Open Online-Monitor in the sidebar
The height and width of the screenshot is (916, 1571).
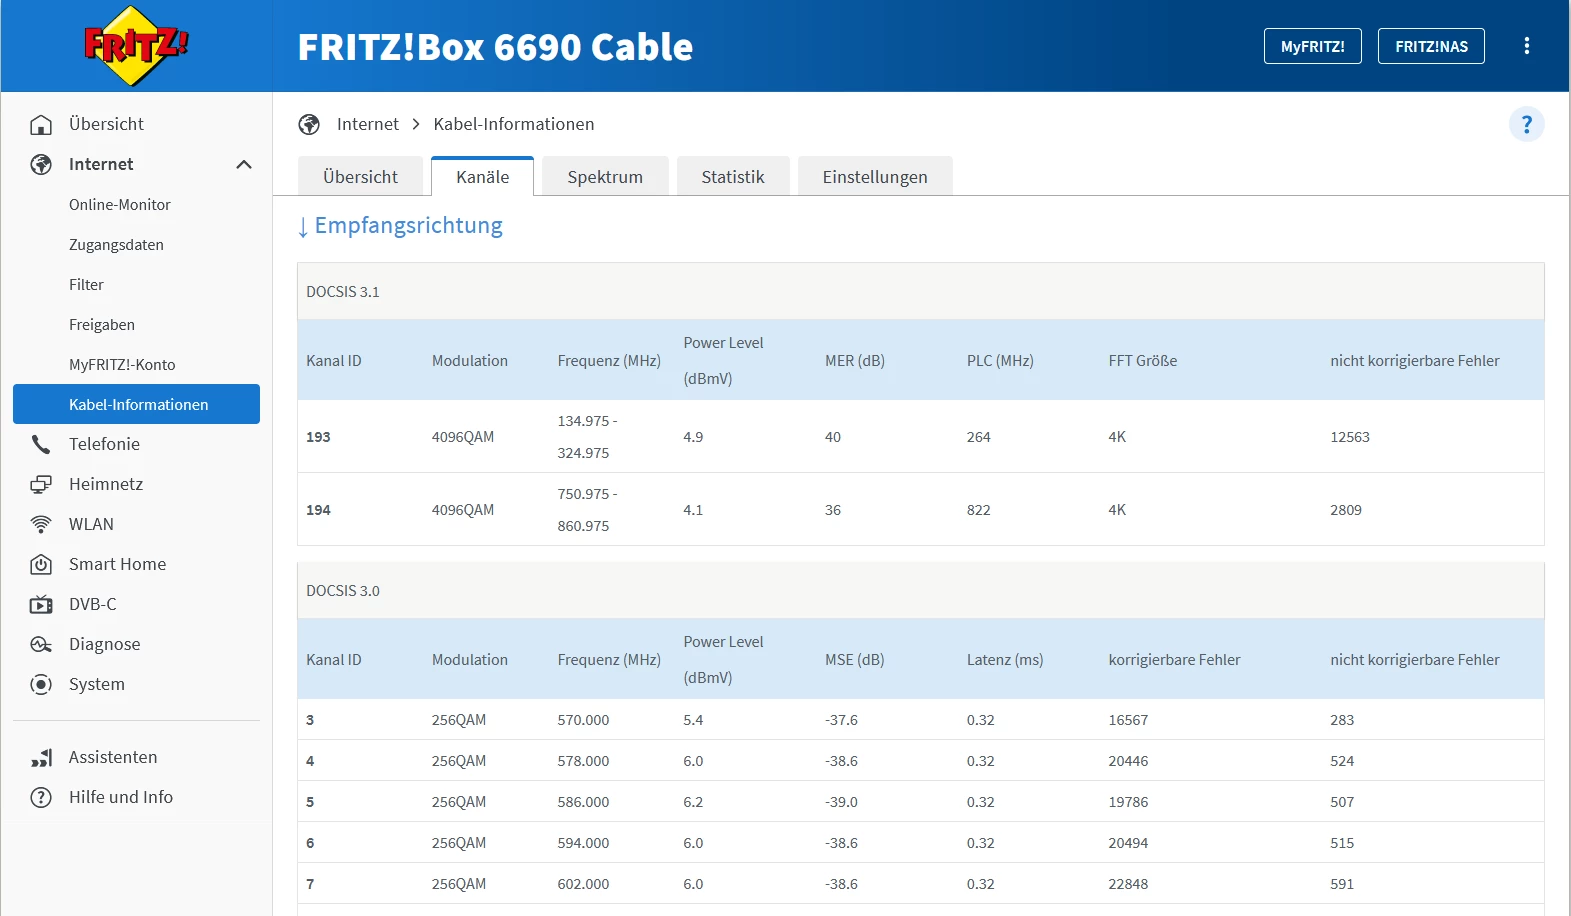(120, 204)
